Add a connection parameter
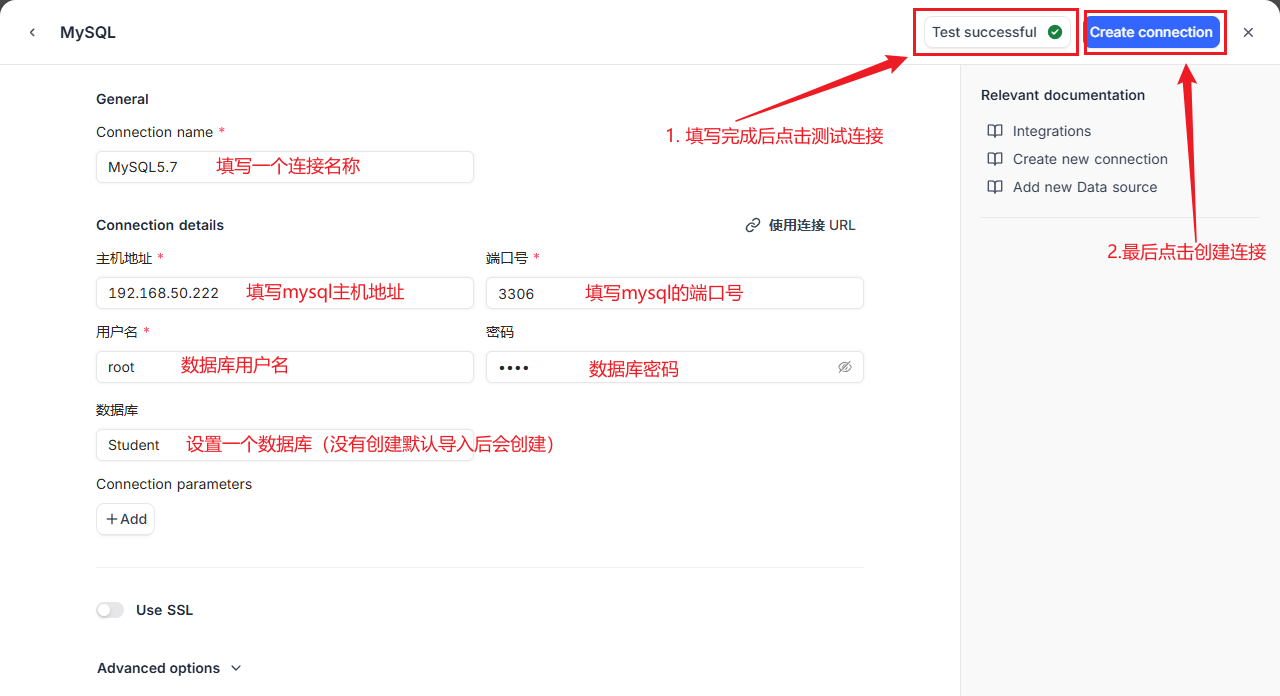Viewport: 1280px width, 696px height. (x=126, y=519)
